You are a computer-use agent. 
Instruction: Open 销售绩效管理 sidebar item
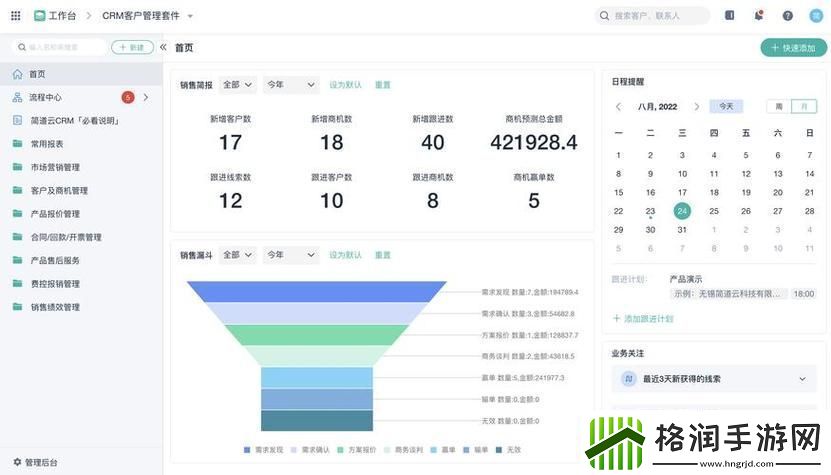coord(81,307)
